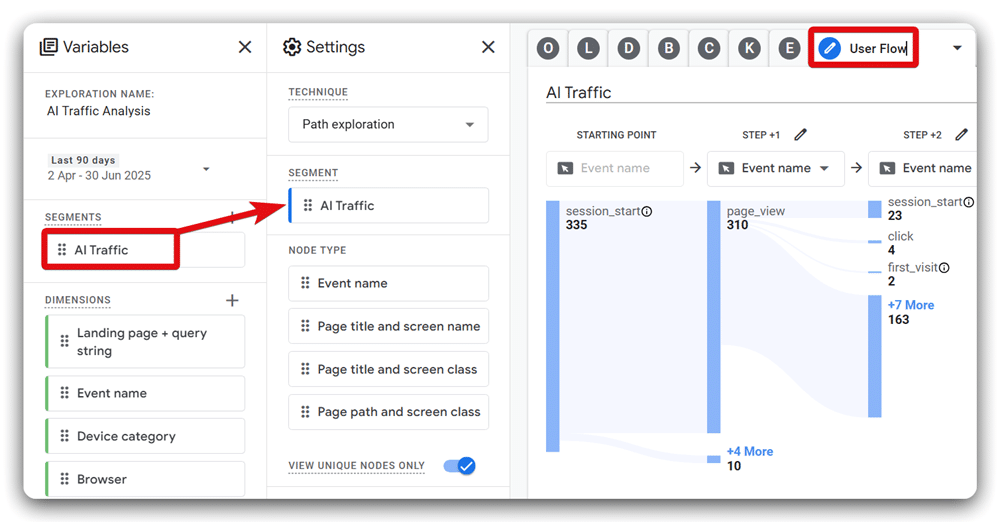The width and height of the screenshot is (1000, 522).
Task: Click the pencil icon on User Flow tab
Action: pyautogui.click(x=830, y=48)
